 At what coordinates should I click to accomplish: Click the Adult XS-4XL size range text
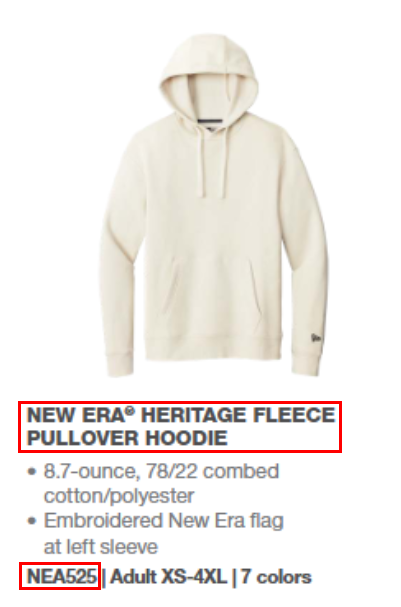pos(168,577)
